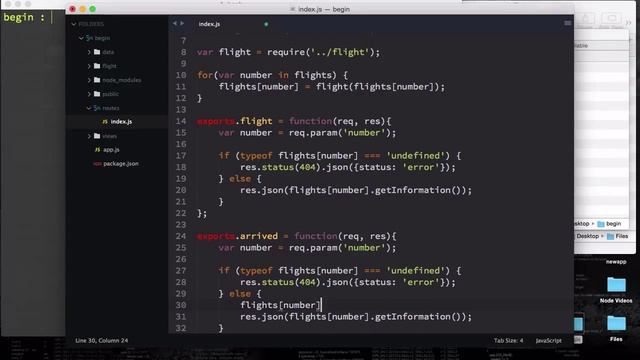Image resolution: width=640 pixels, height=360 pixels.
Task: Click the 'begin :' terminal prompt
Action: pos(24,17)
